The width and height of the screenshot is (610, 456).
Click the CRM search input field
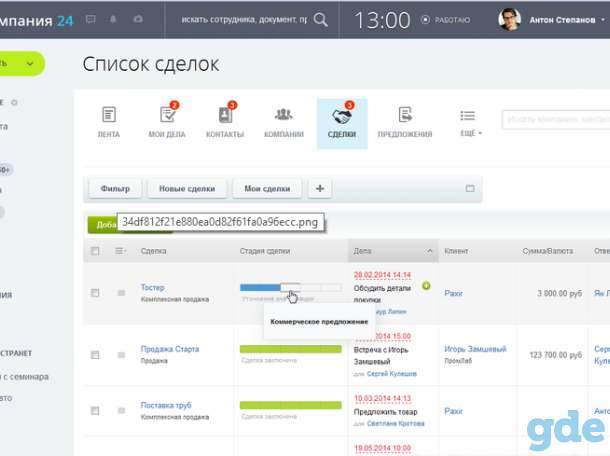[556, 119]
